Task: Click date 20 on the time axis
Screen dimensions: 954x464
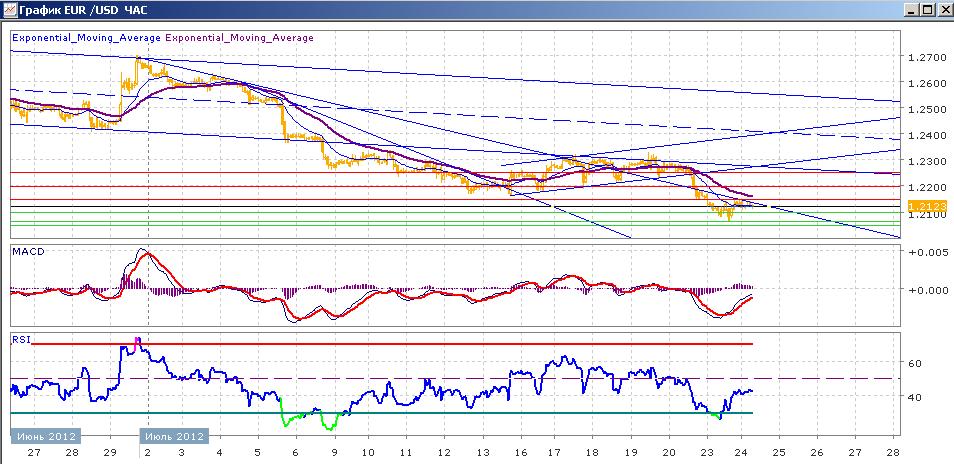Action: pos(669,453)
